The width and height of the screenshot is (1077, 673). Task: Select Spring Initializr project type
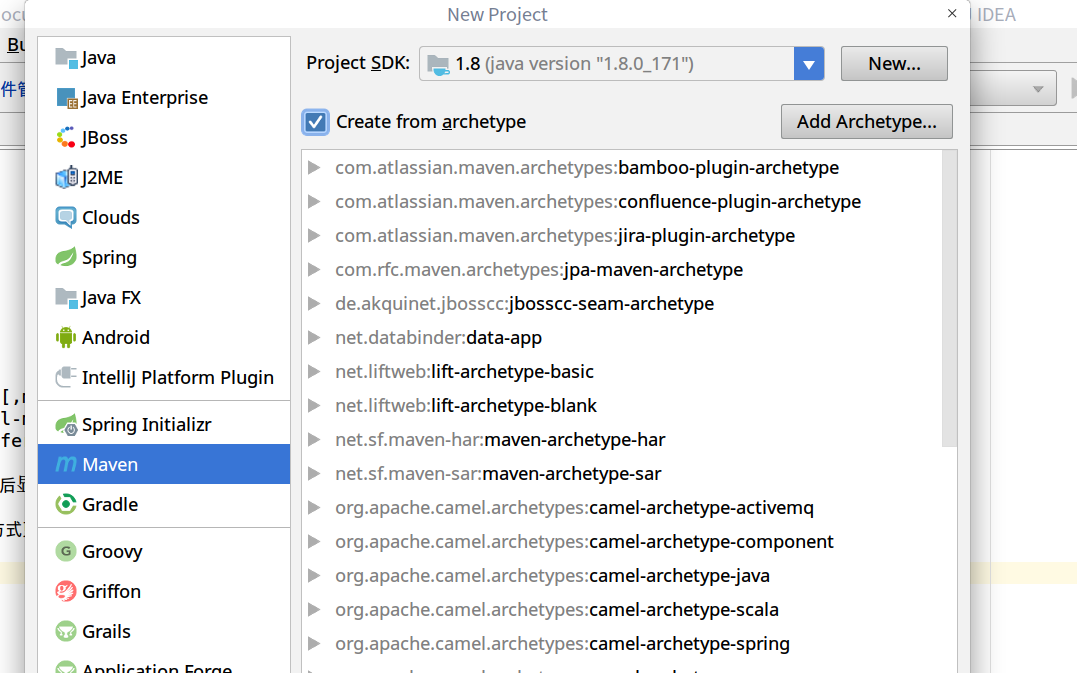(x=146, y=425)
